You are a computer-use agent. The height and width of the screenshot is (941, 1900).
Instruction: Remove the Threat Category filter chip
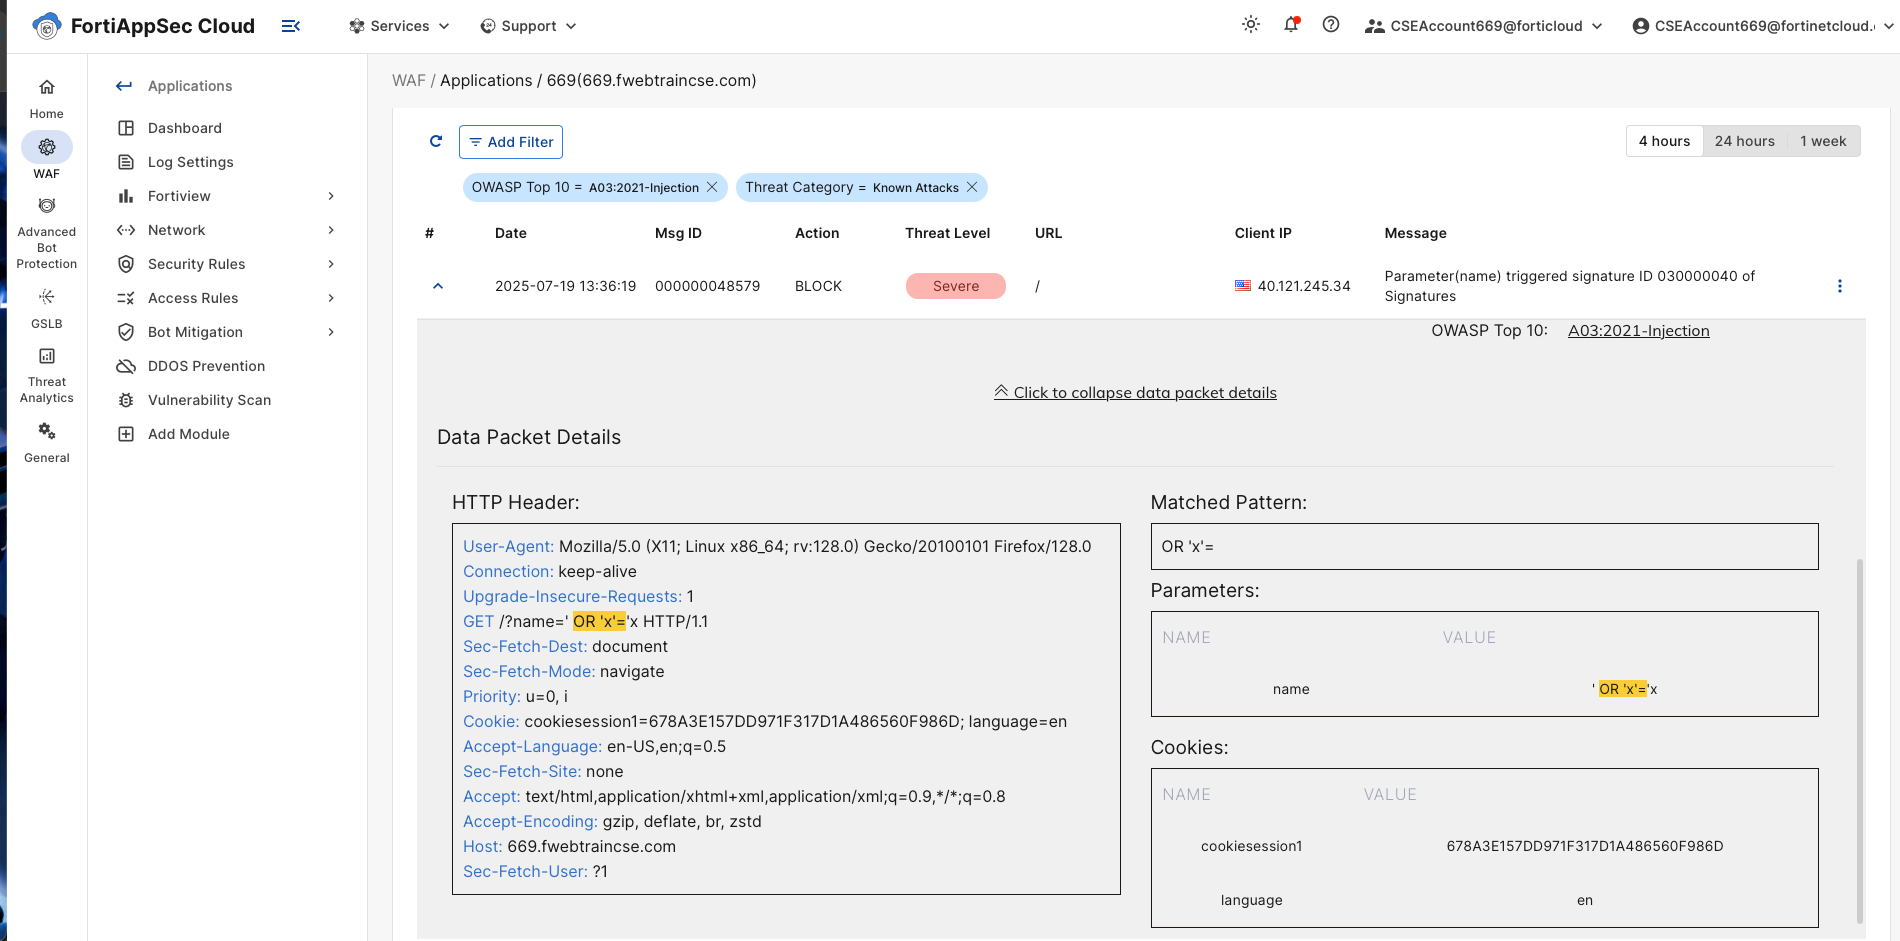[972, 187]
